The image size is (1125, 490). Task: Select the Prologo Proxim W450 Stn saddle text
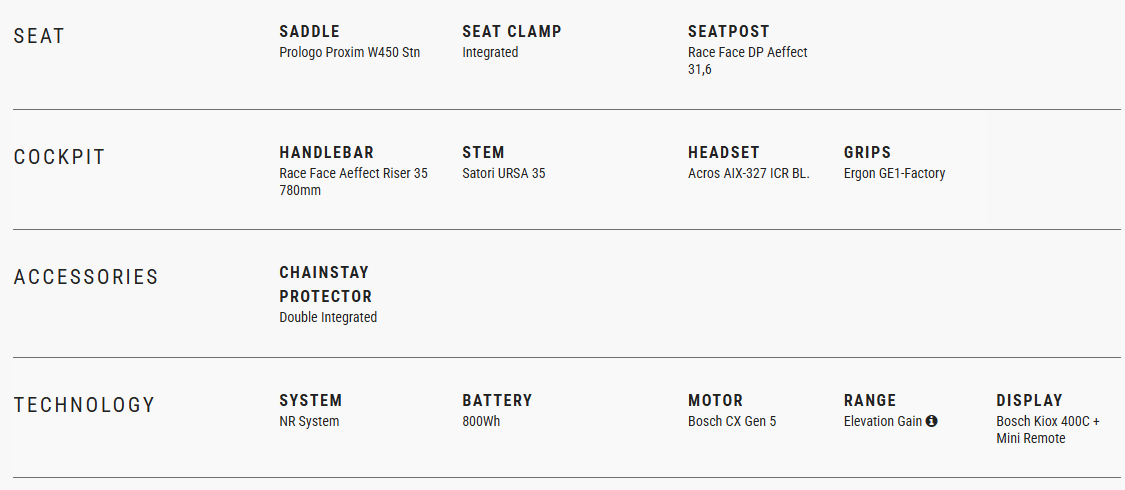click(x=350, y=53)
